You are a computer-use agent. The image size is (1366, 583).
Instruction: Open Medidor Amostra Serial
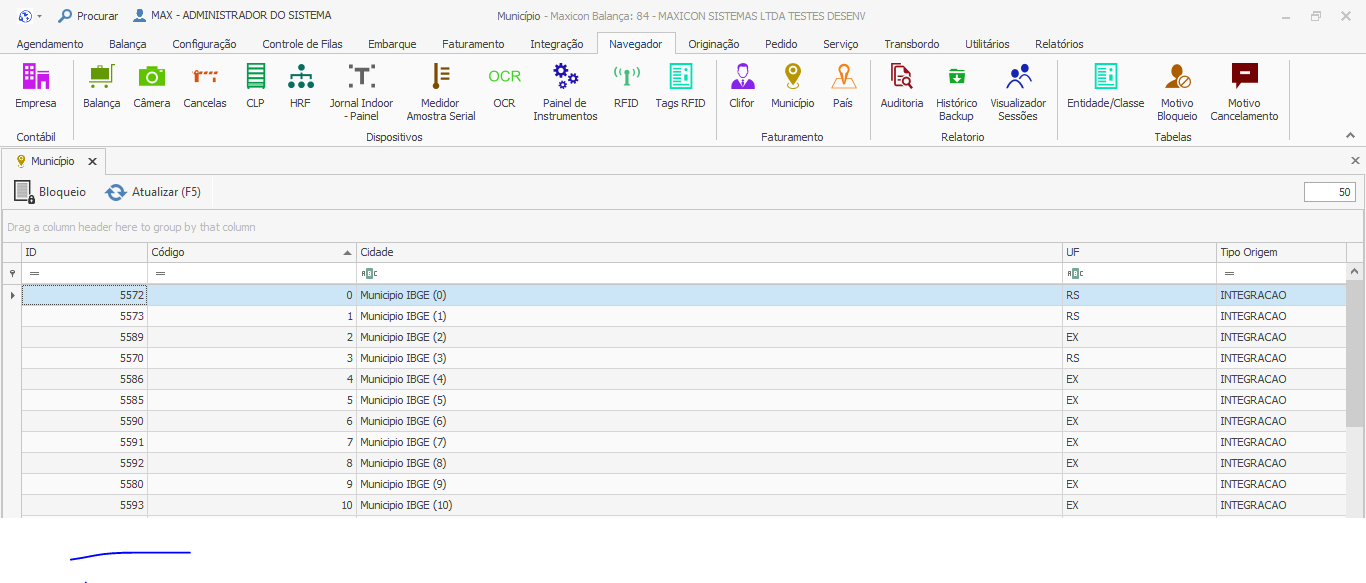[x=441, y=92]
